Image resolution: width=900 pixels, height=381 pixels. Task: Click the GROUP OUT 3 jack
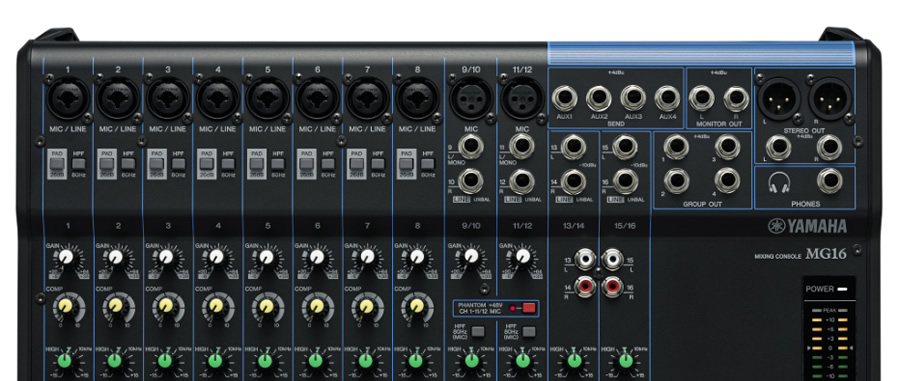[x=727, y=147]
